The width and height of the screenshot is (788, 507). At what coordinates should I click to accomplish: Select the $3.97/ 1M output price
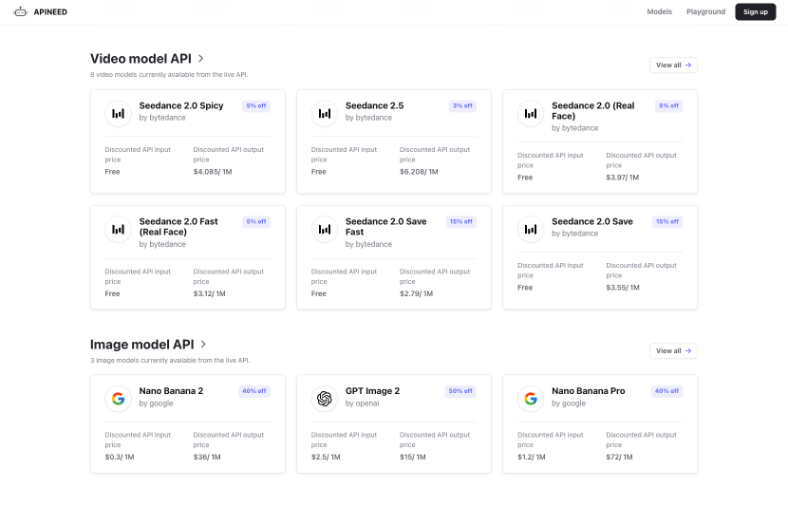(622, 177)
